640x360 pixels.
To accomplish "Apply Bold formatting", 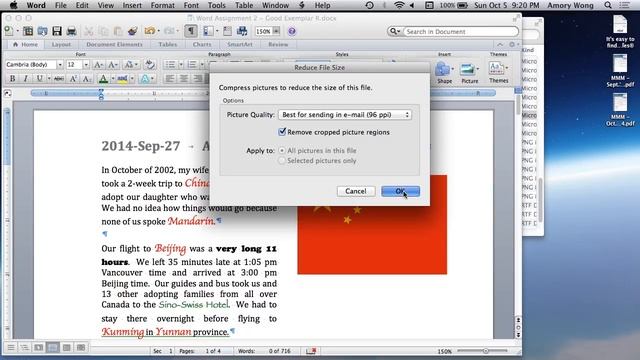I will (x=12, y=78).
